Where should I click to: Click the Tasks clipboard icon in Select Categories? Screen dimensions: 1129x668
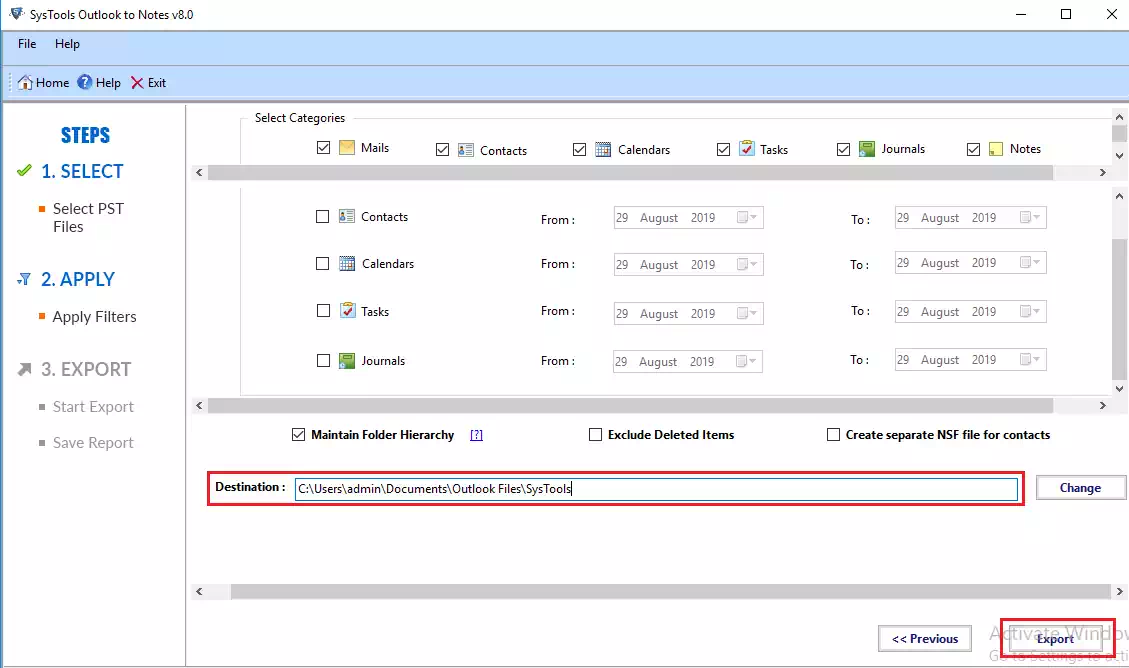pyautogui.click(x=747, y=148)
